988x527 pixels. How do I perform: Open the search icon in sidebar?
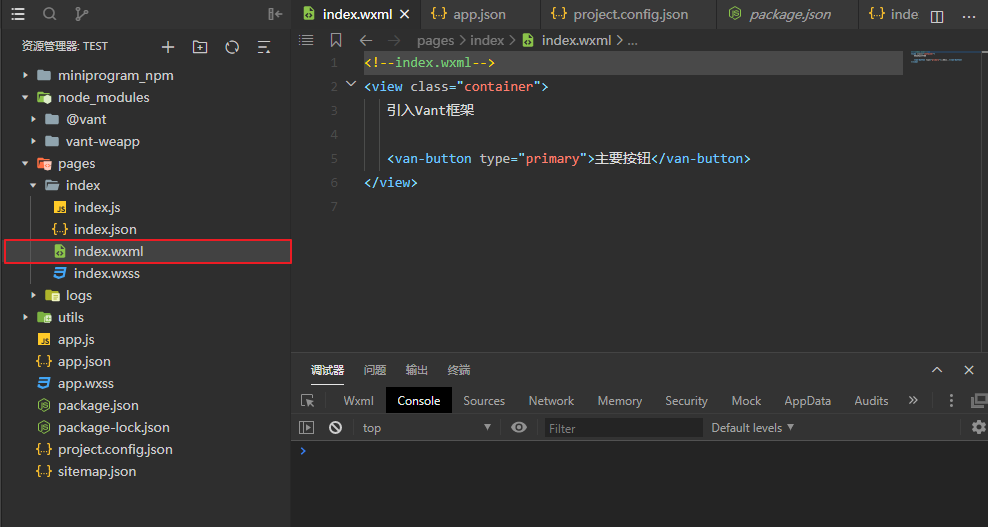click(x=49, y=14)
